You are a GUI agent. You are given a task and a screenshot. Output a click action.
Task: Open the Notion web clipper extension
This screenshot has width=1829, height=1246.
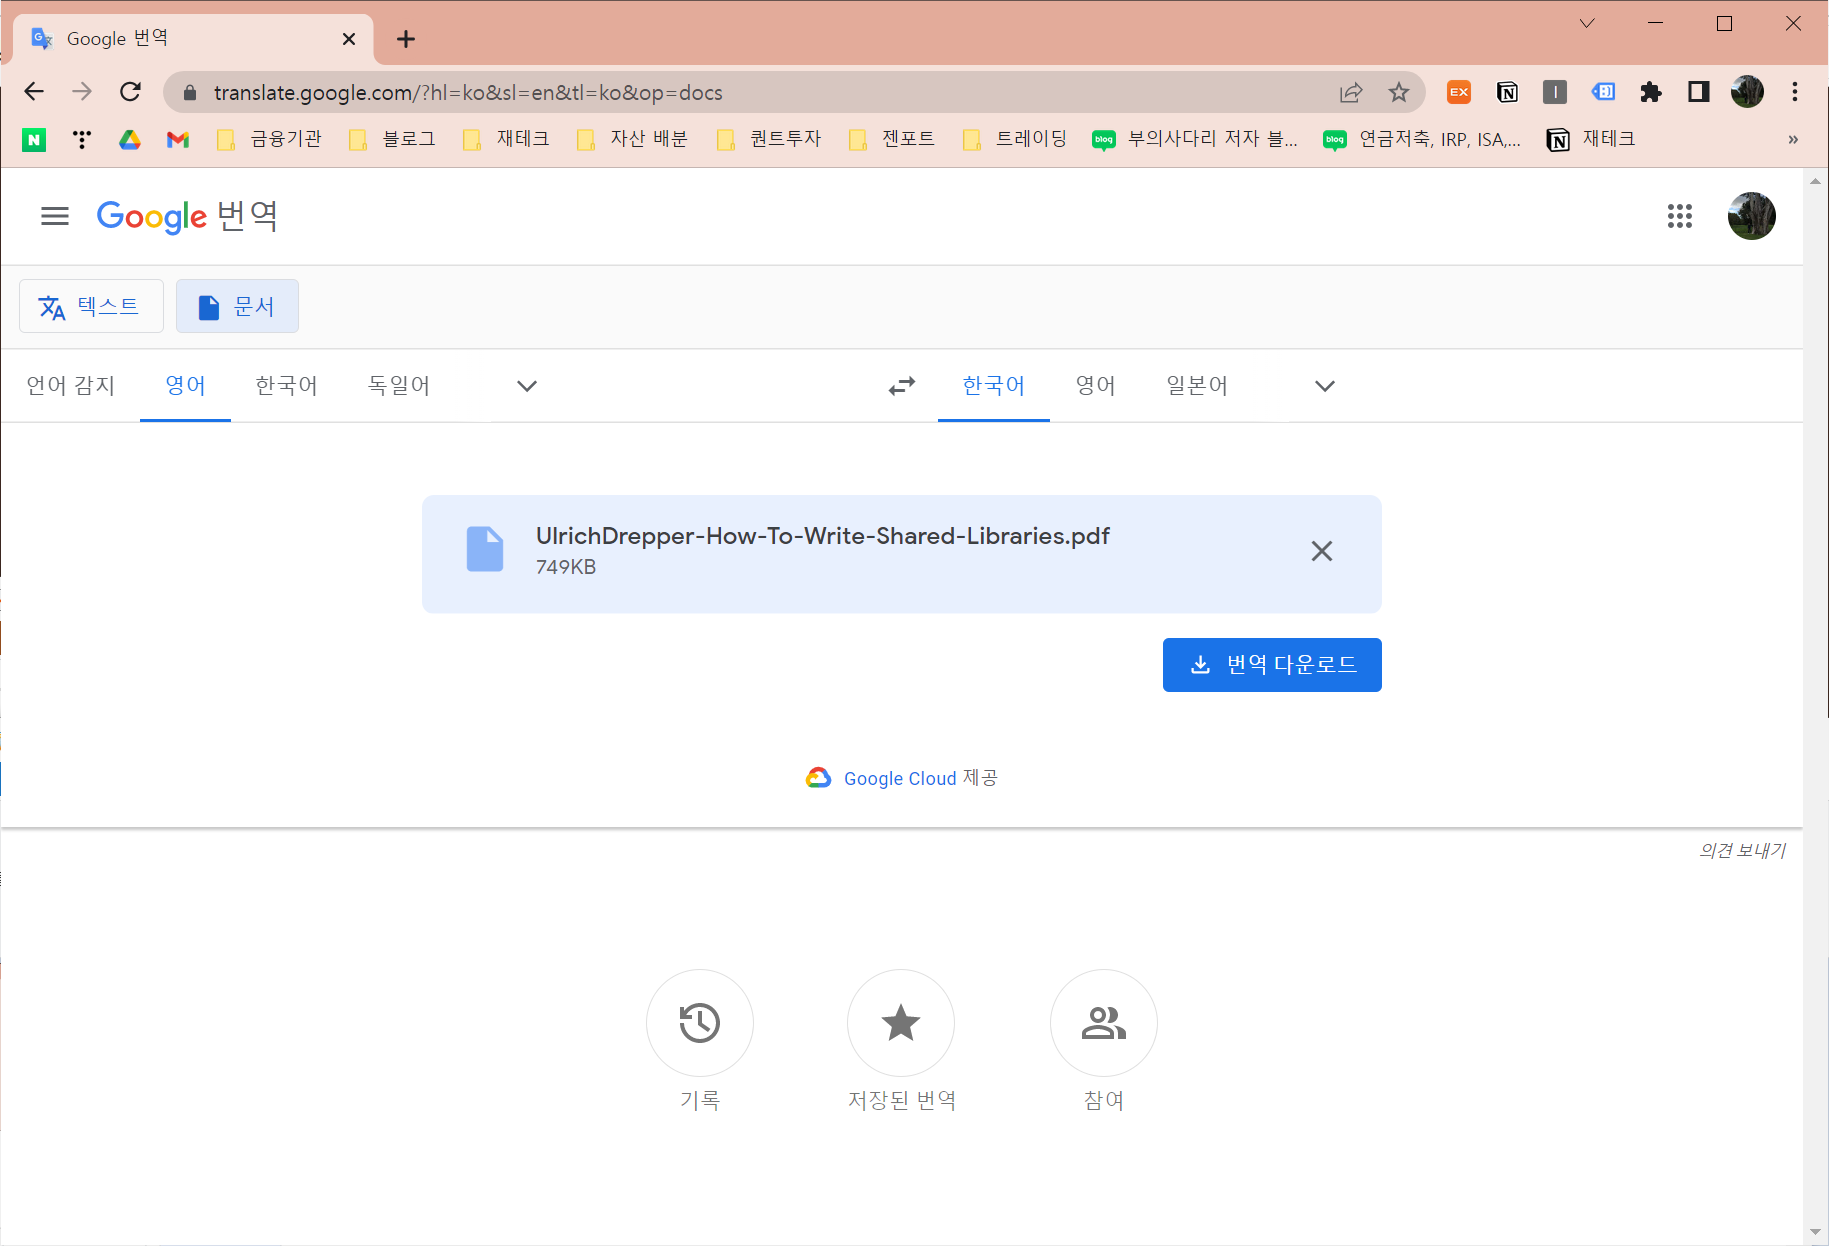click(1507, 92)
